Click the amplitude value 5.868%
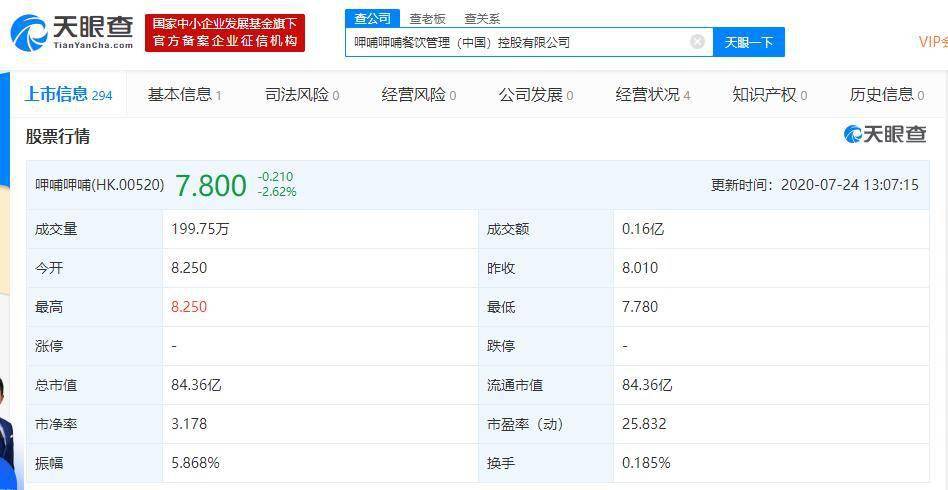948x490 pixels. click(195, 463)
